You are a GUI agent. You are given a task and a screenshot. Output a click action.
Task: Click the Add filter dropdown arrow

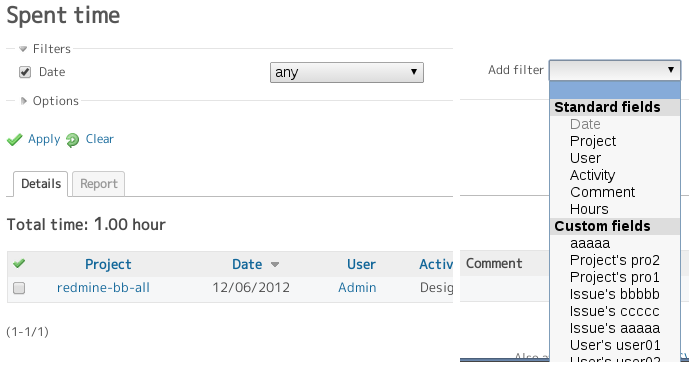[671, 70]
